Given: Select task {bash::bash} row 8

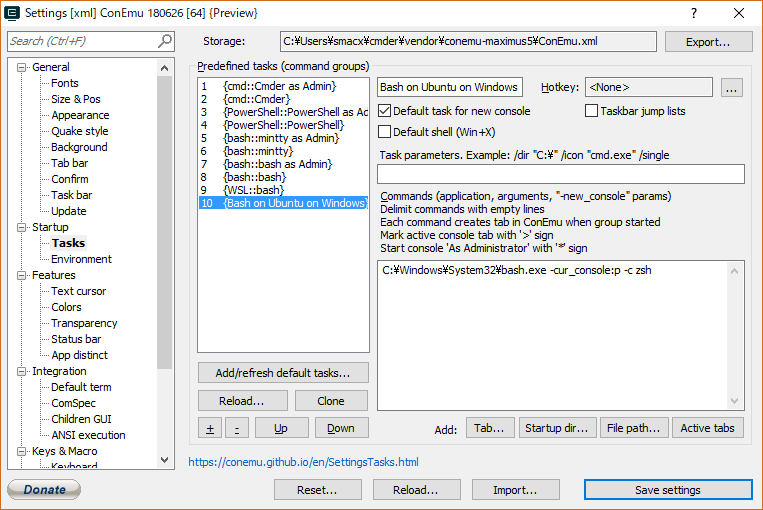Looking at the screenshot, I should point(283,177).
